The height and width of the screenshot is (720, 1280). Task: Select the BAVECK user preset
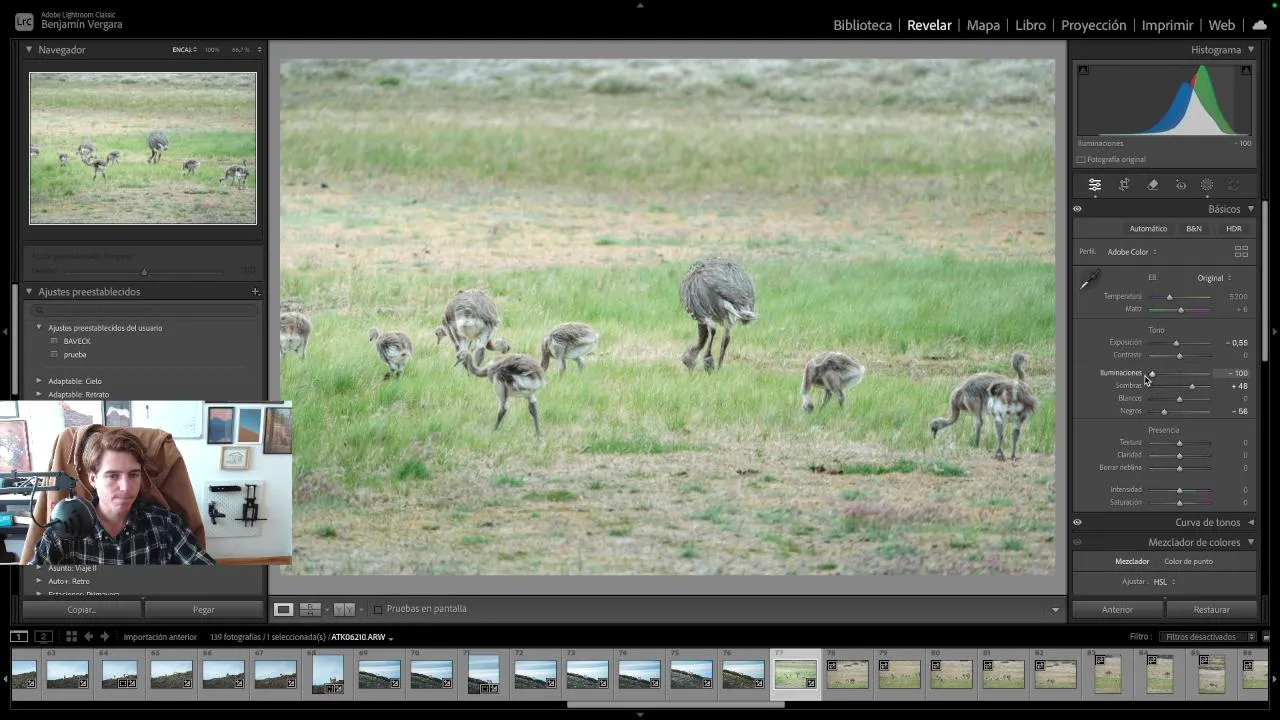click(x=77, y=341)
